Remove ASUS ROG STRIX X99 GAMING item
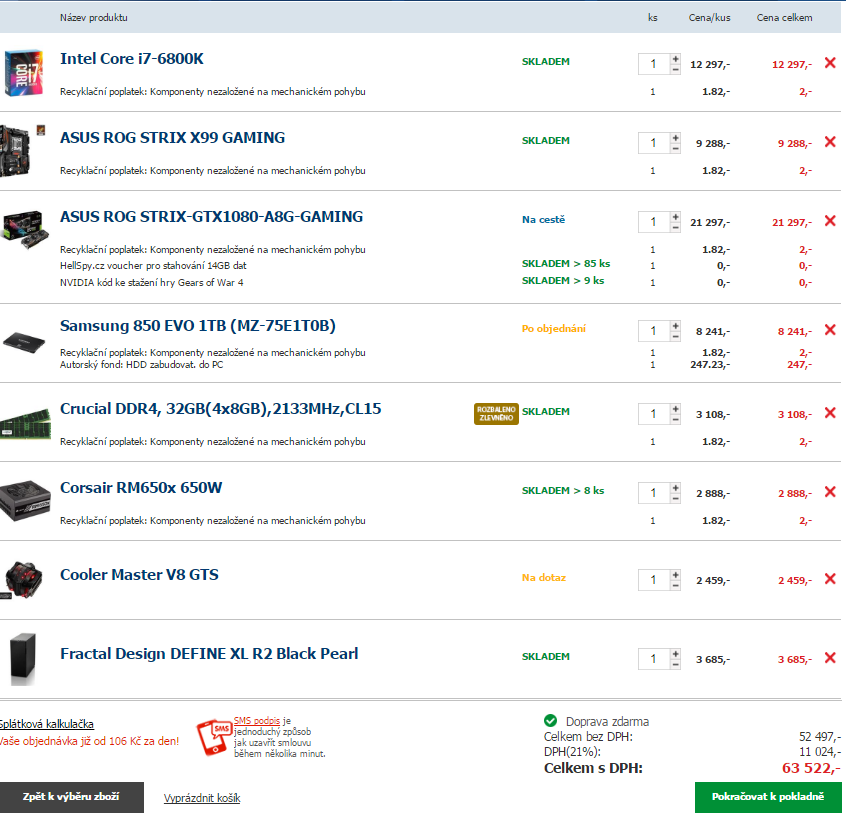This screenshot has height=828, width=846. [830, 142]
